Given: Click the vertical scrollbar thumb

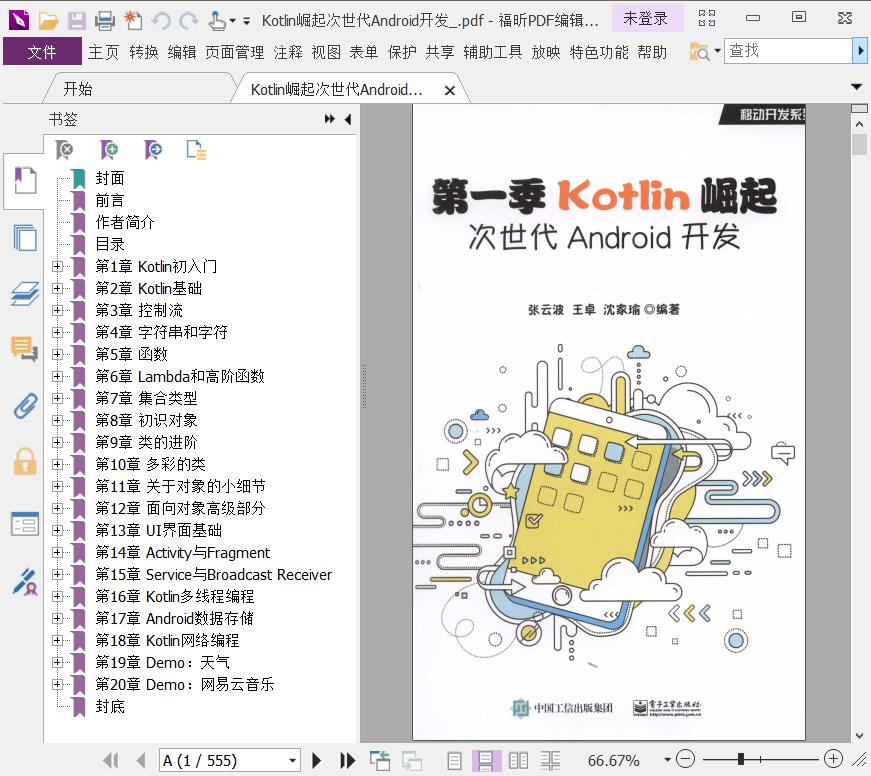Looking at the screenshot, I should coord(859,145).
